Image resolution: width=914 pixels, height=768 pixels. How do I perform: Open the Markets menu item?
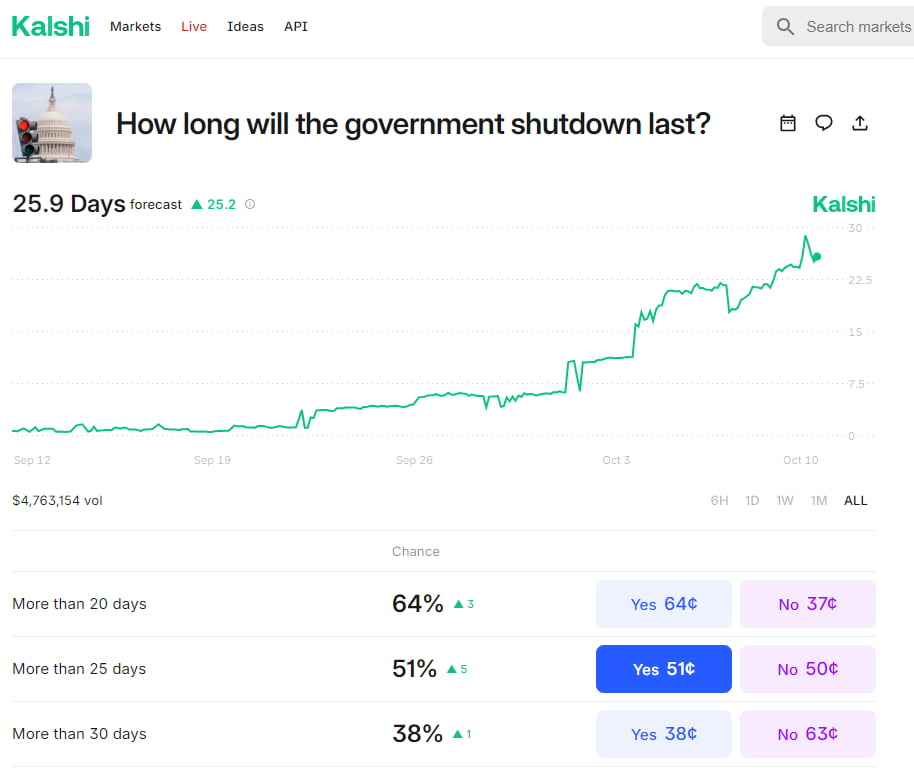[135, 27]
